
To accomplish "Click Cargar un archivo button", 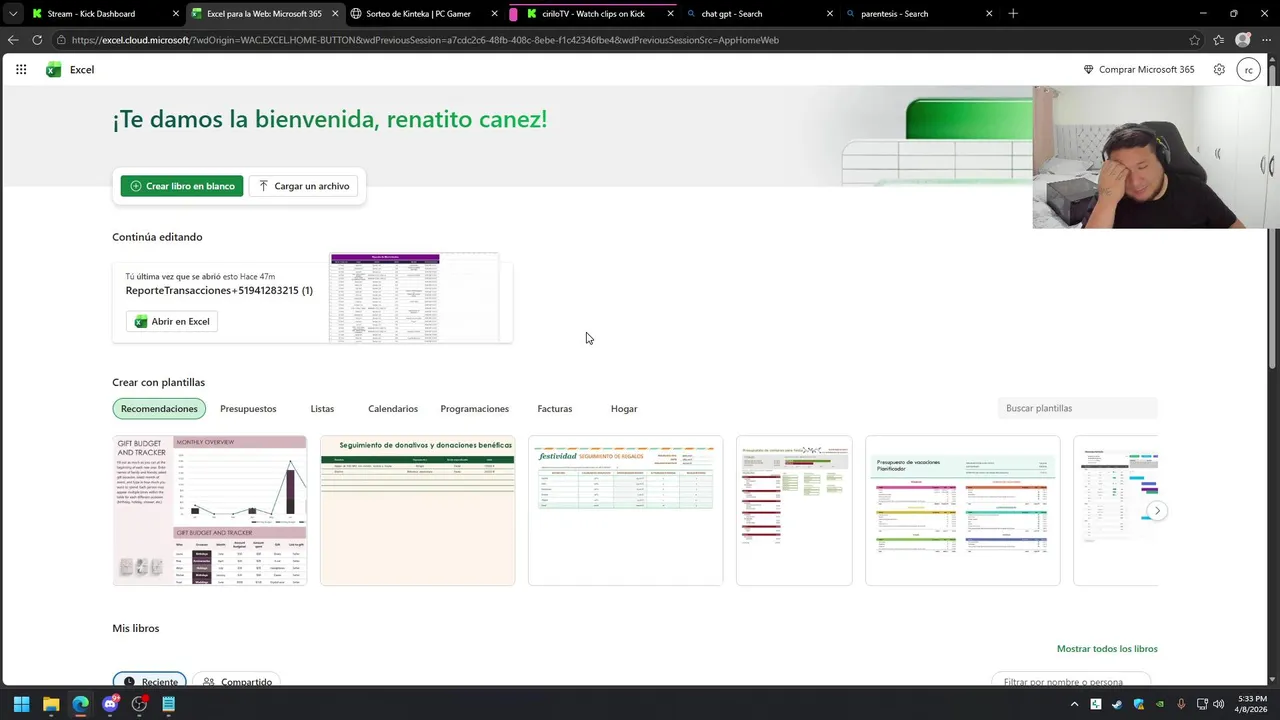I will pyautogui.click(x=304, y=186).
